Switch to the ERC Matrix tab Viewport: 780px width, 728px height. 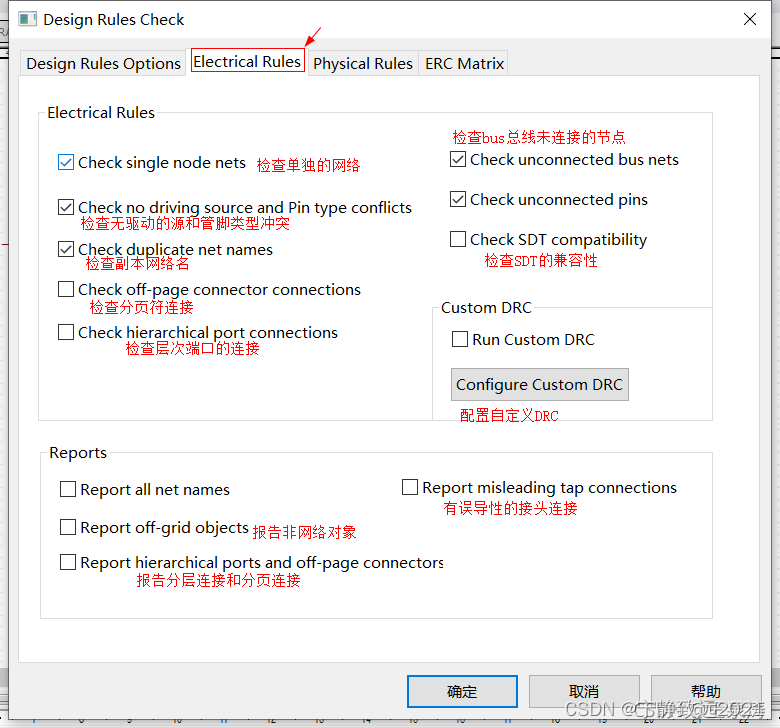[464, 63]
